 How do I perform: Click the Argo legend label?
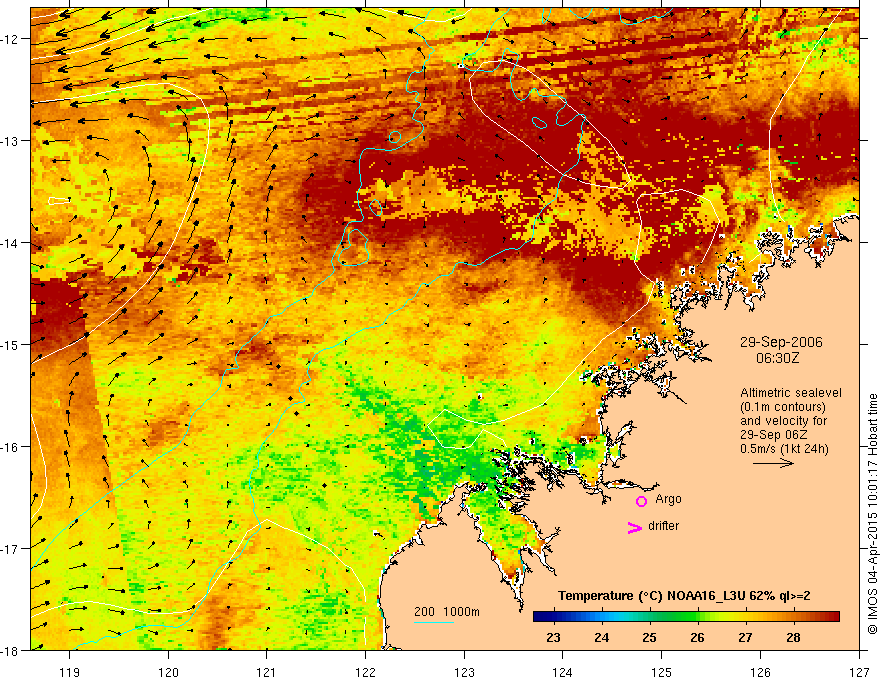pyautogui.click(x=668, y=499)
